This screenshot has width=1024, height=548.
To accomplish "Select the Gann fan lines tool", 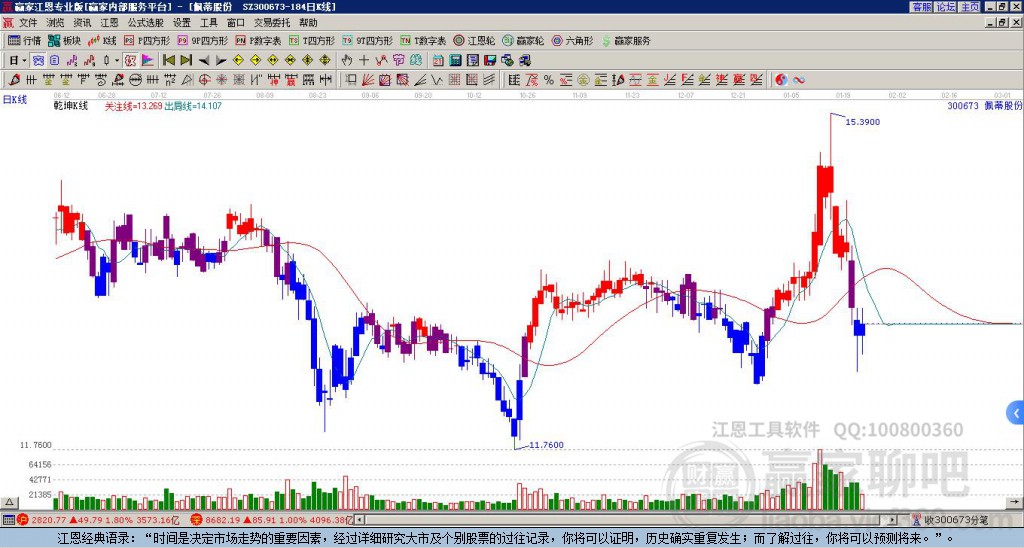I will click(x=368, y=80).
